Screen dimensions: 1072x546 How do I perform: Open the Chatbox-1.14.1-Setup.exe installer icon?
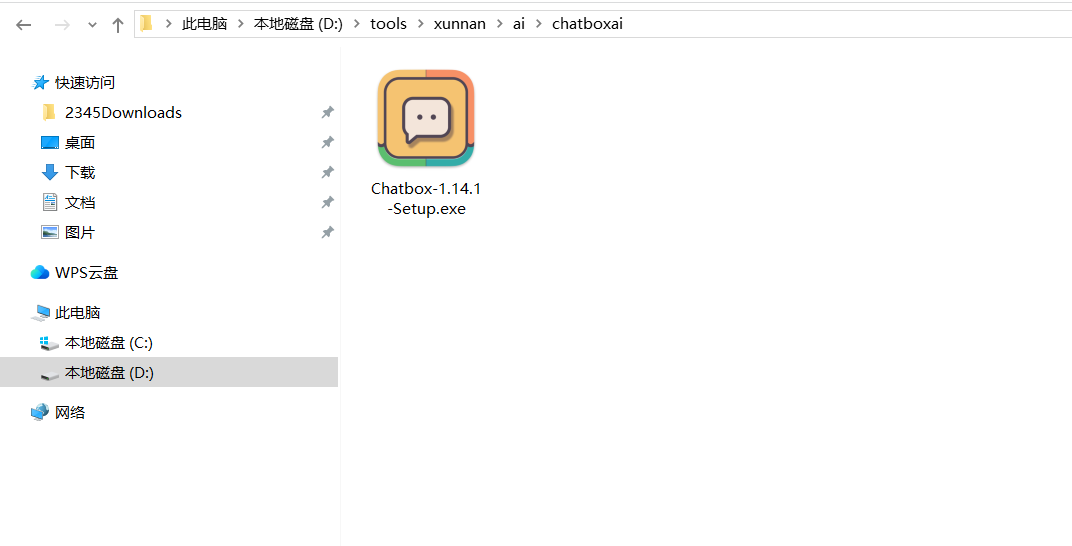(x=426, y=119)
